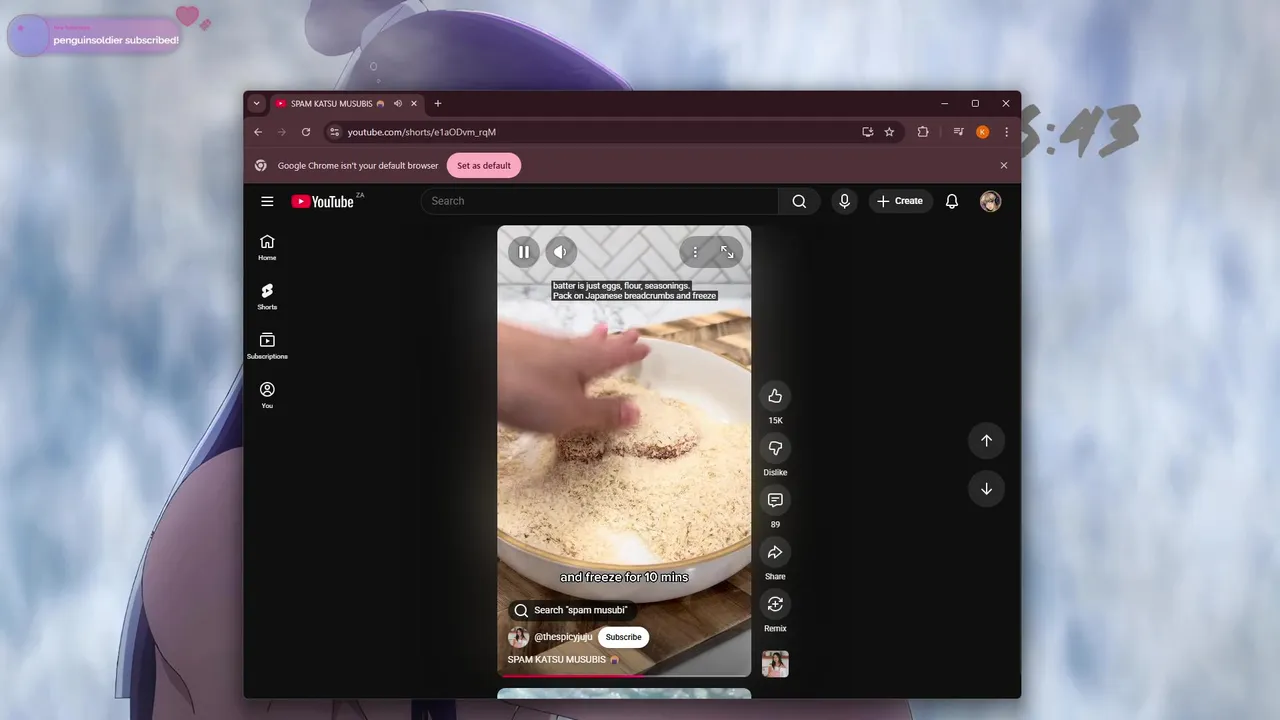This screenshot has width=1280, height=720.
Task: Like the SPAM KATSU MUSUBIS short
Action: pyautogui.click(x=775, y=396)
